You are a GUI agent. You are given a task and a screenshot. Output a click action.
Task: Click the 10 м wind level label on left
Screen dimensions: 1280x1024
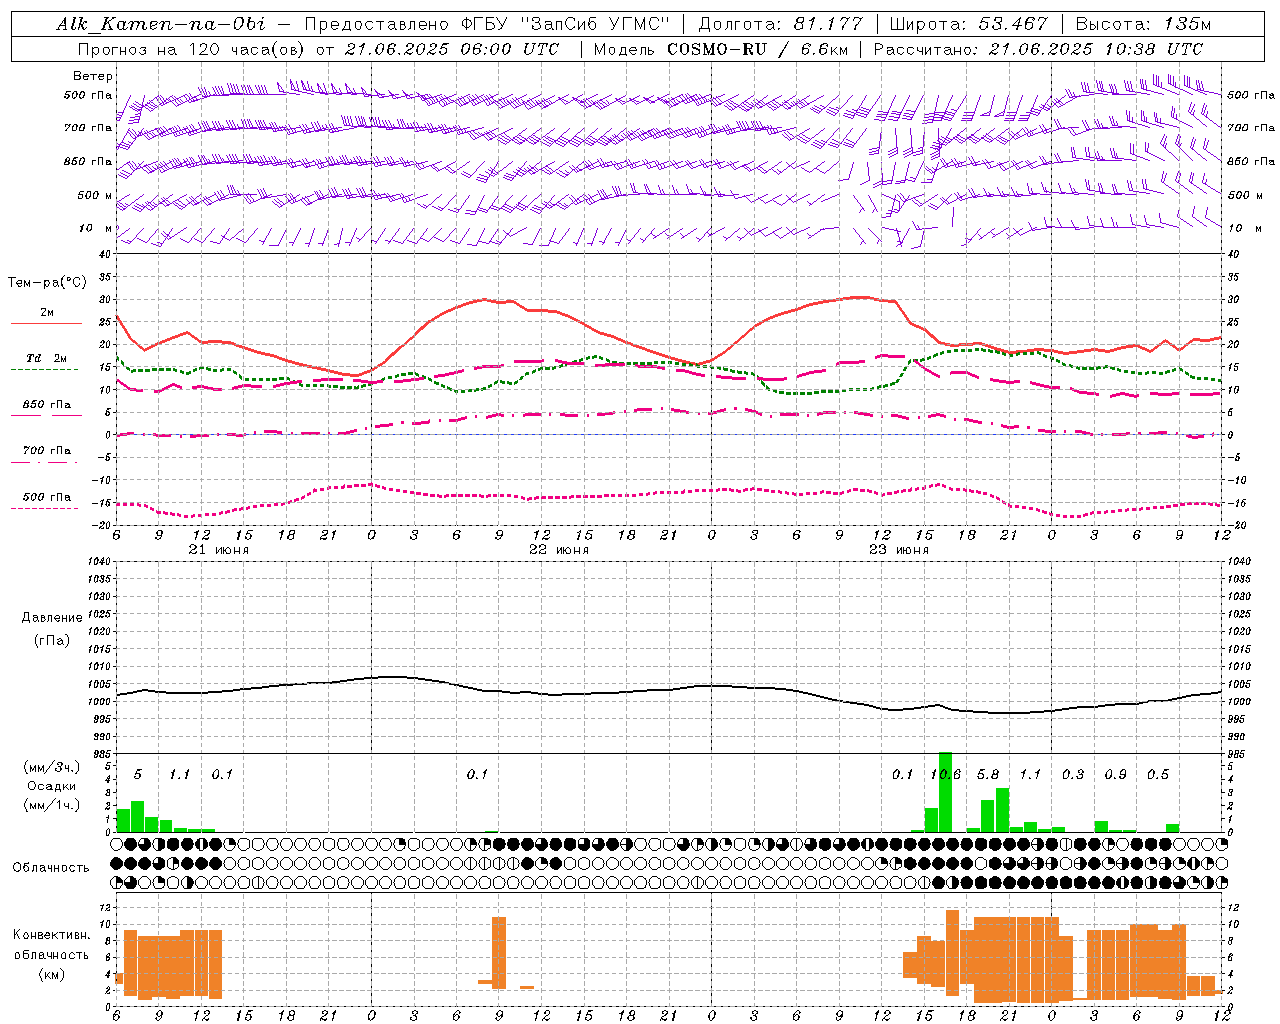pos(96,228)
